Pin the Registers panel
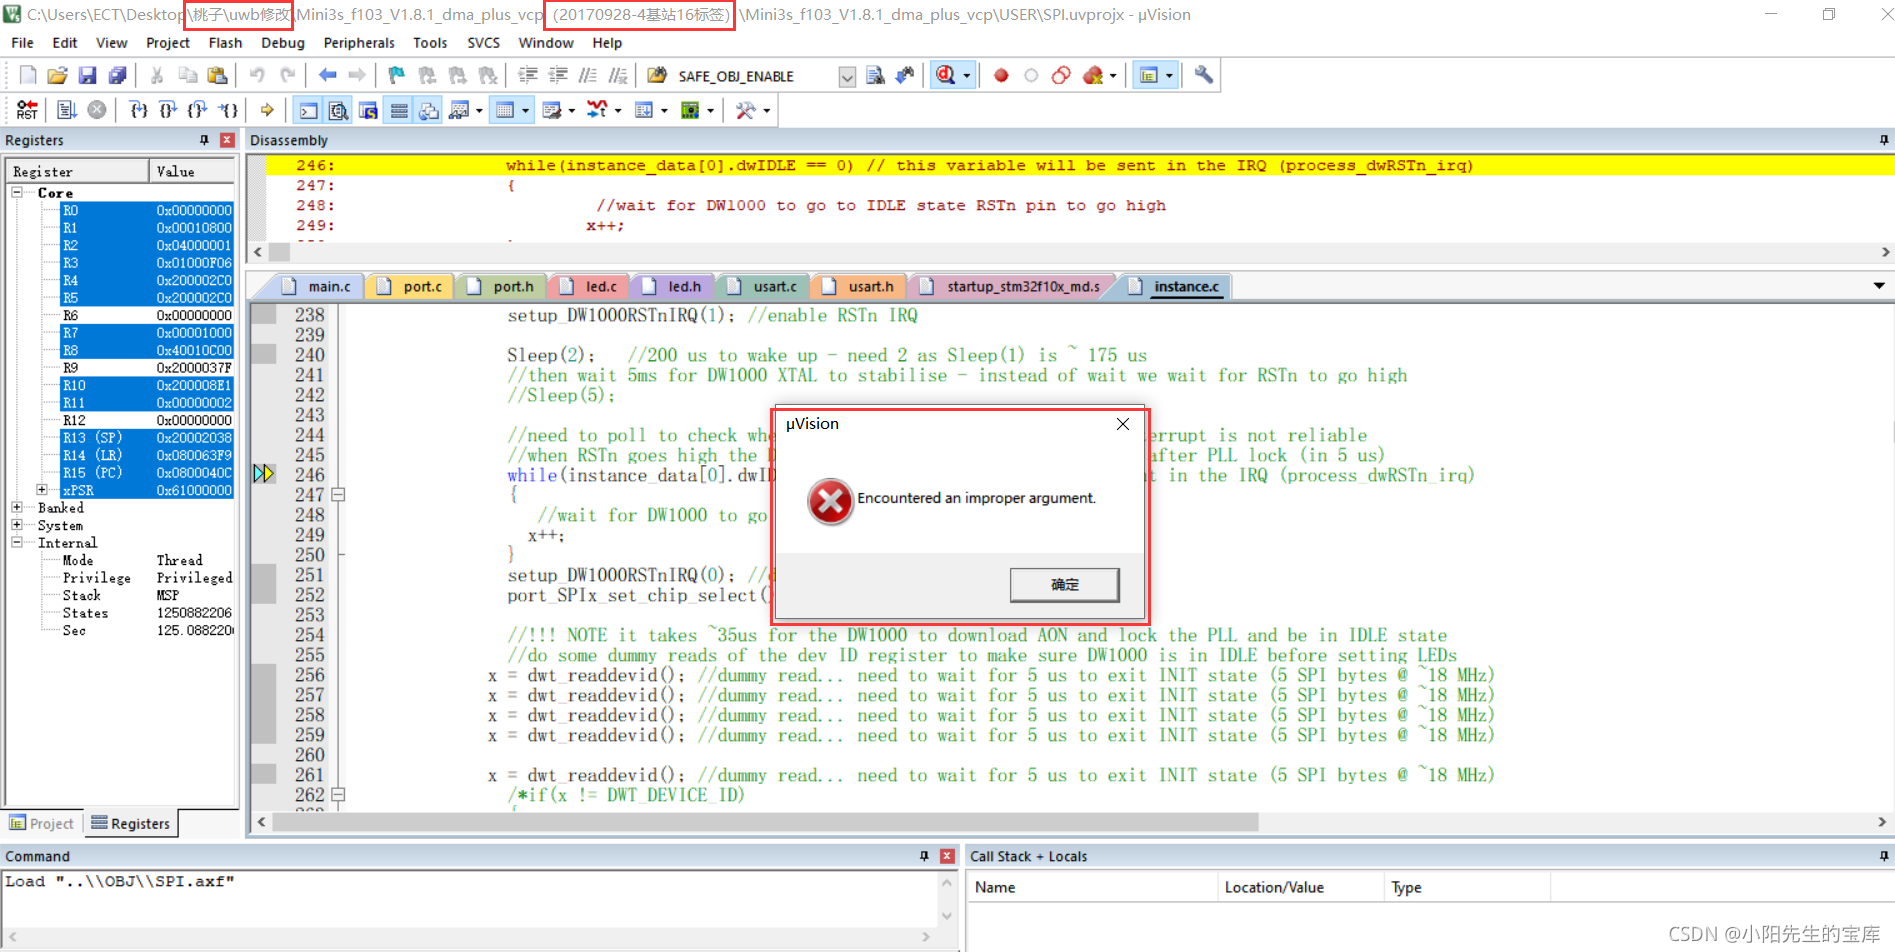Image resolution: width=1895 pixels, height=952 pixels. [x=204, y=140]
